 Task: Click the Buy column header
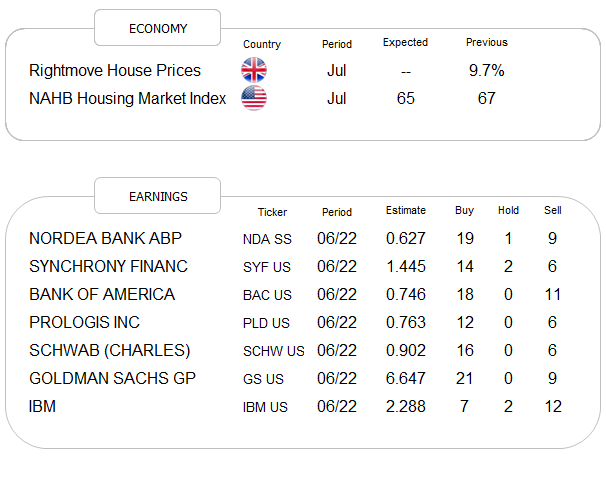[x=465, y=210]
